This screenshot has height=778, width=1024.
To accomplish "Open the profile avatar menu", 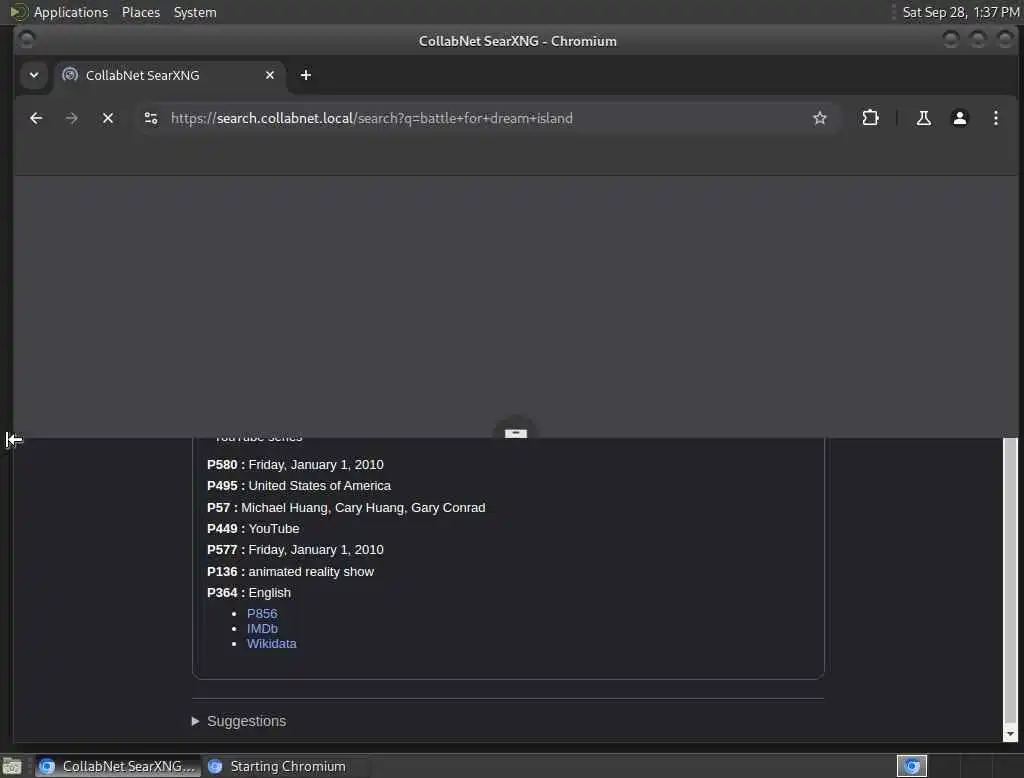I will point(959,118).
